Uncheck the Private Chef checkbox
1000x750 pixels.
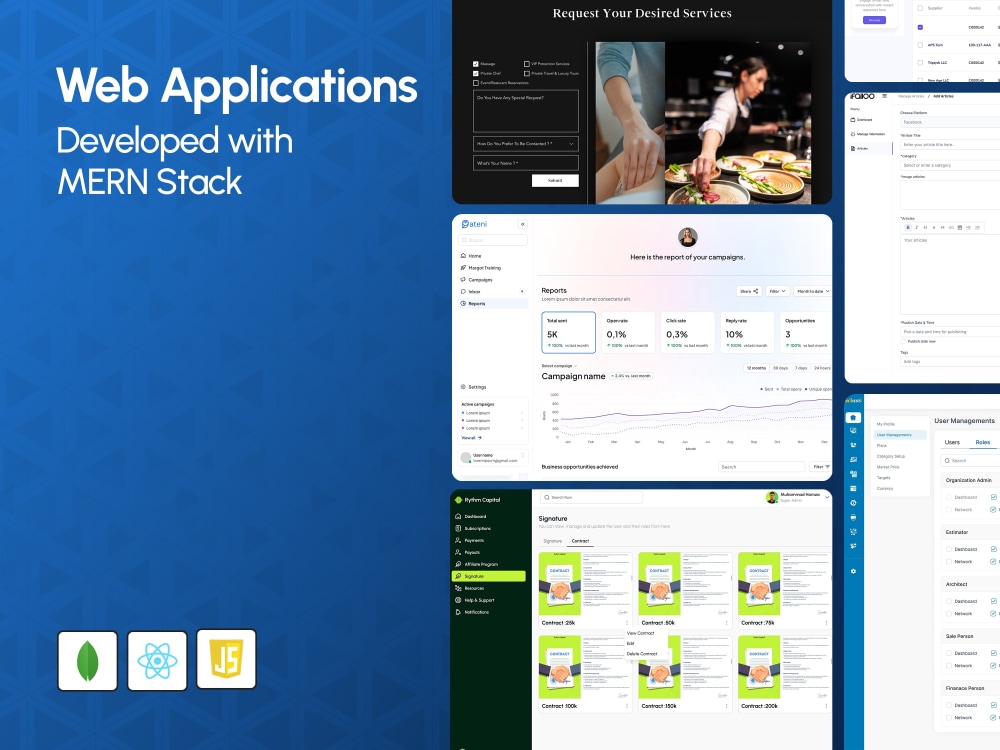tap(476, 73)
